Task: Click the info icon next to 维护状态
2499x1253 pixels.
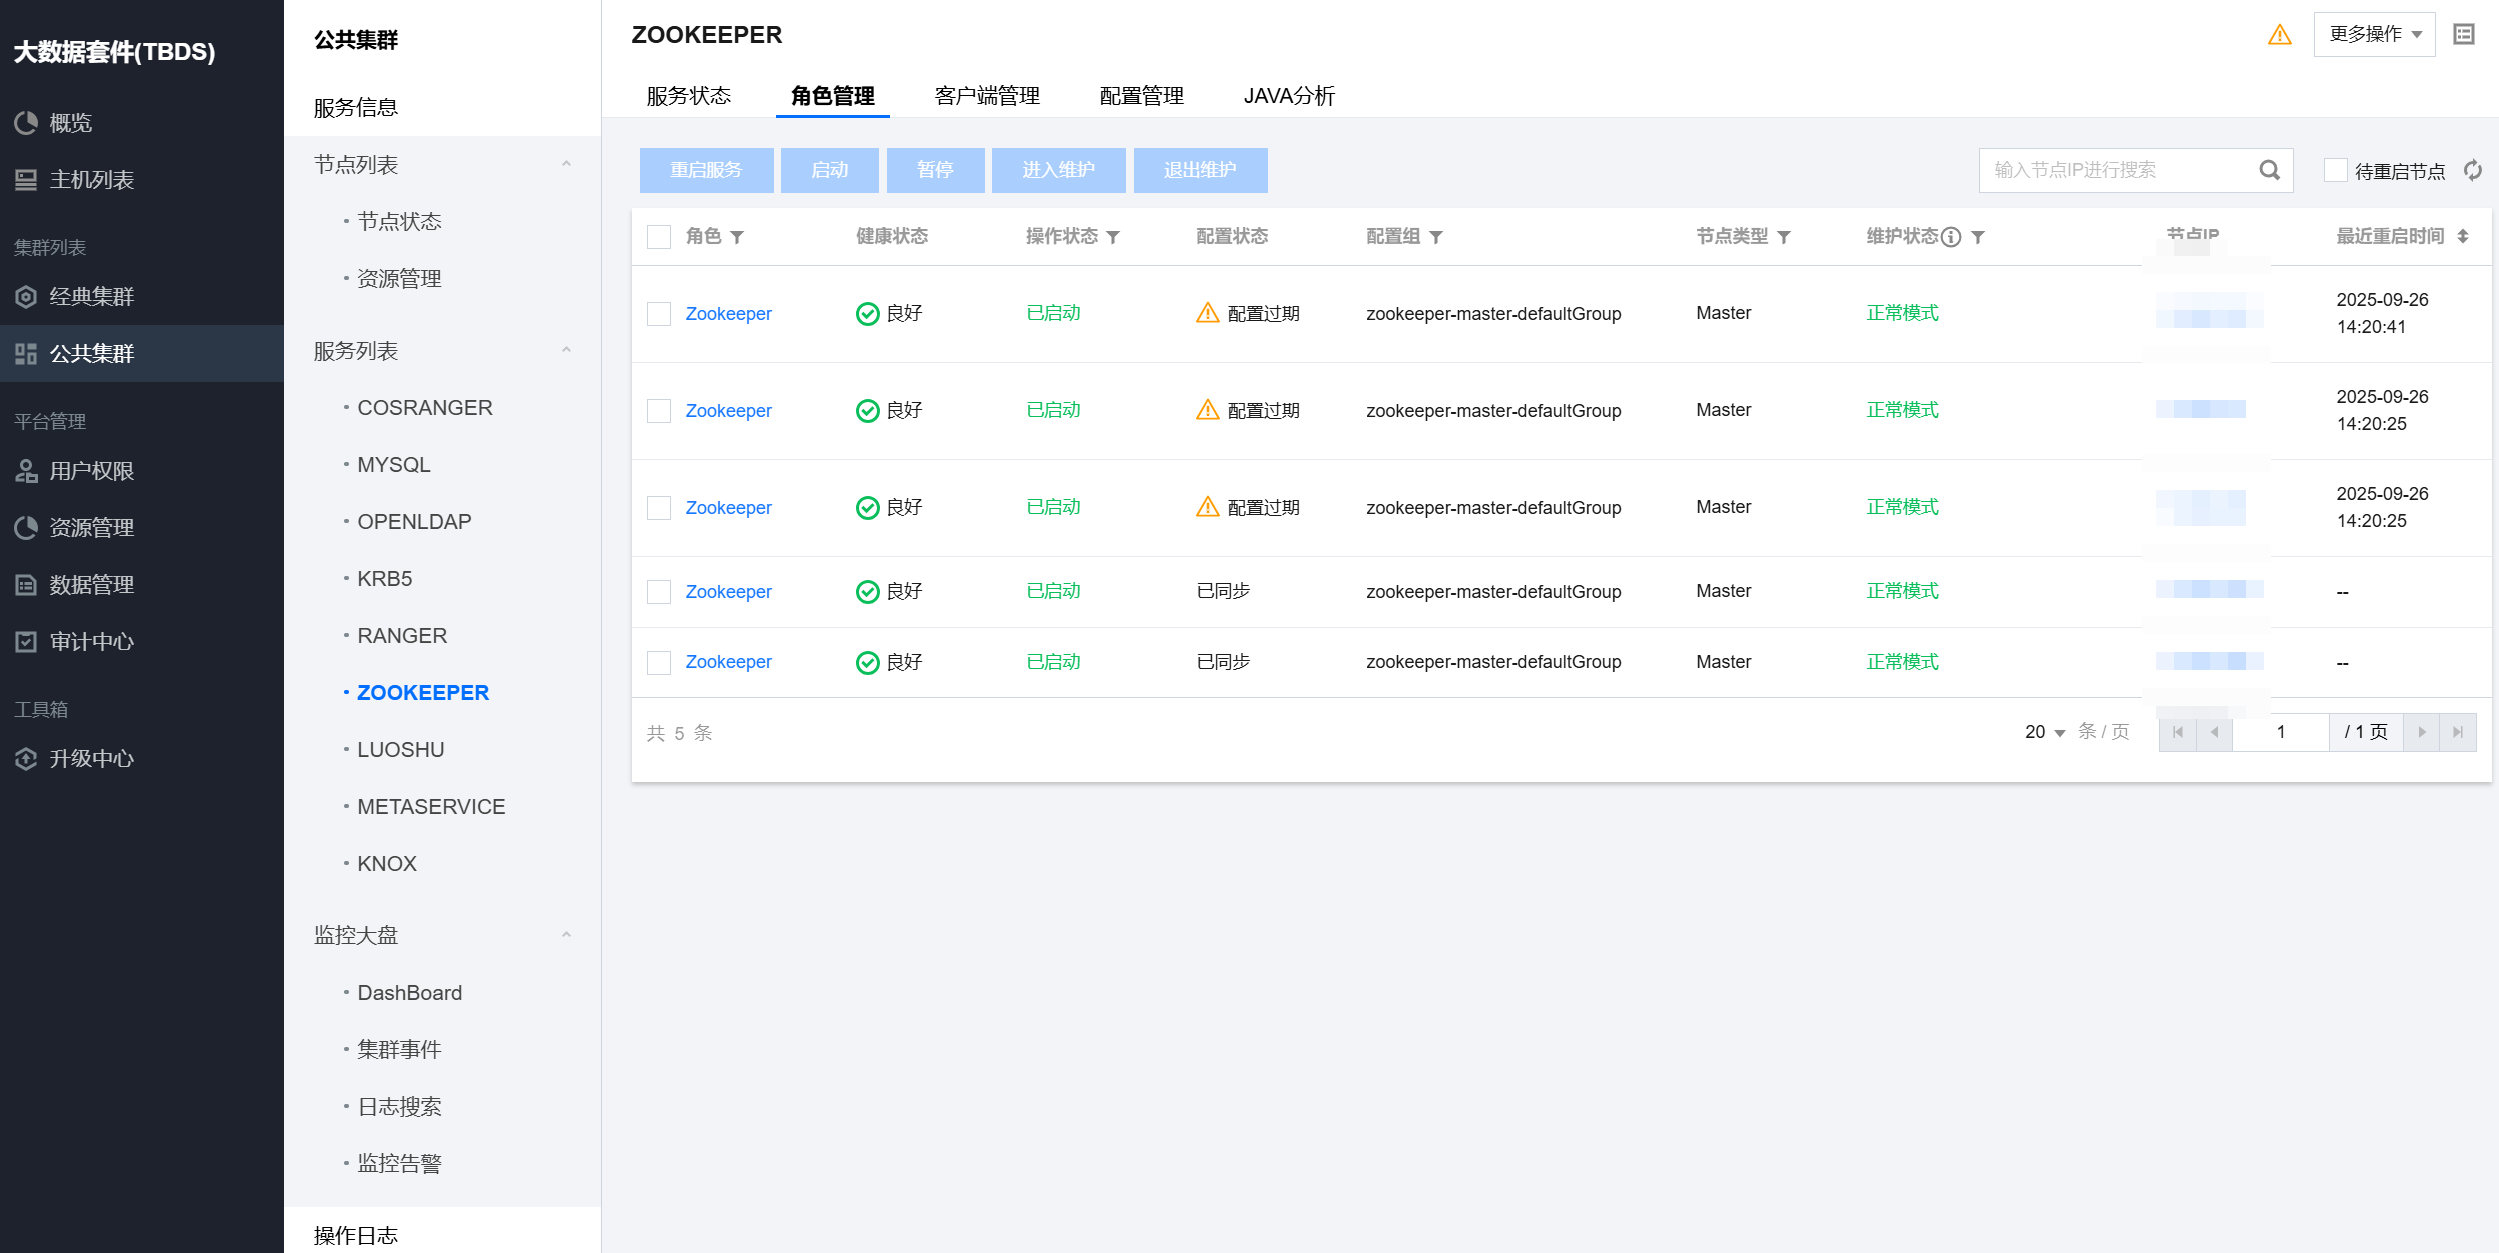Action: click(x=1950, y=237)
